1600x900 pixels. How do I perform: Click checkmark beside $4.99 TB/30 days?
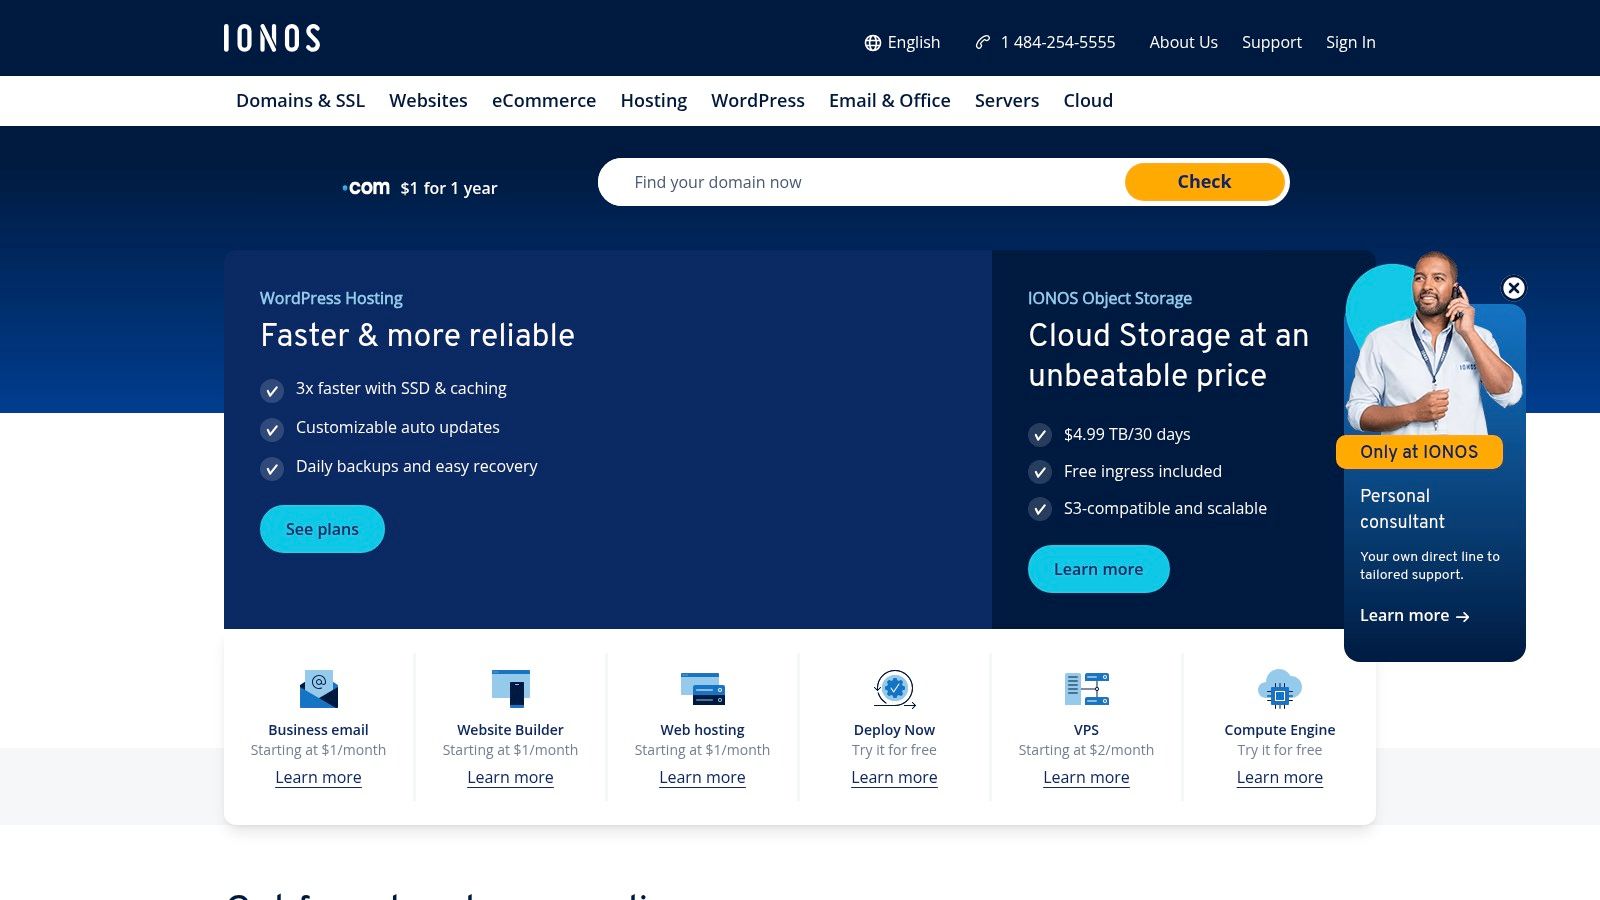coord(1040,435)
